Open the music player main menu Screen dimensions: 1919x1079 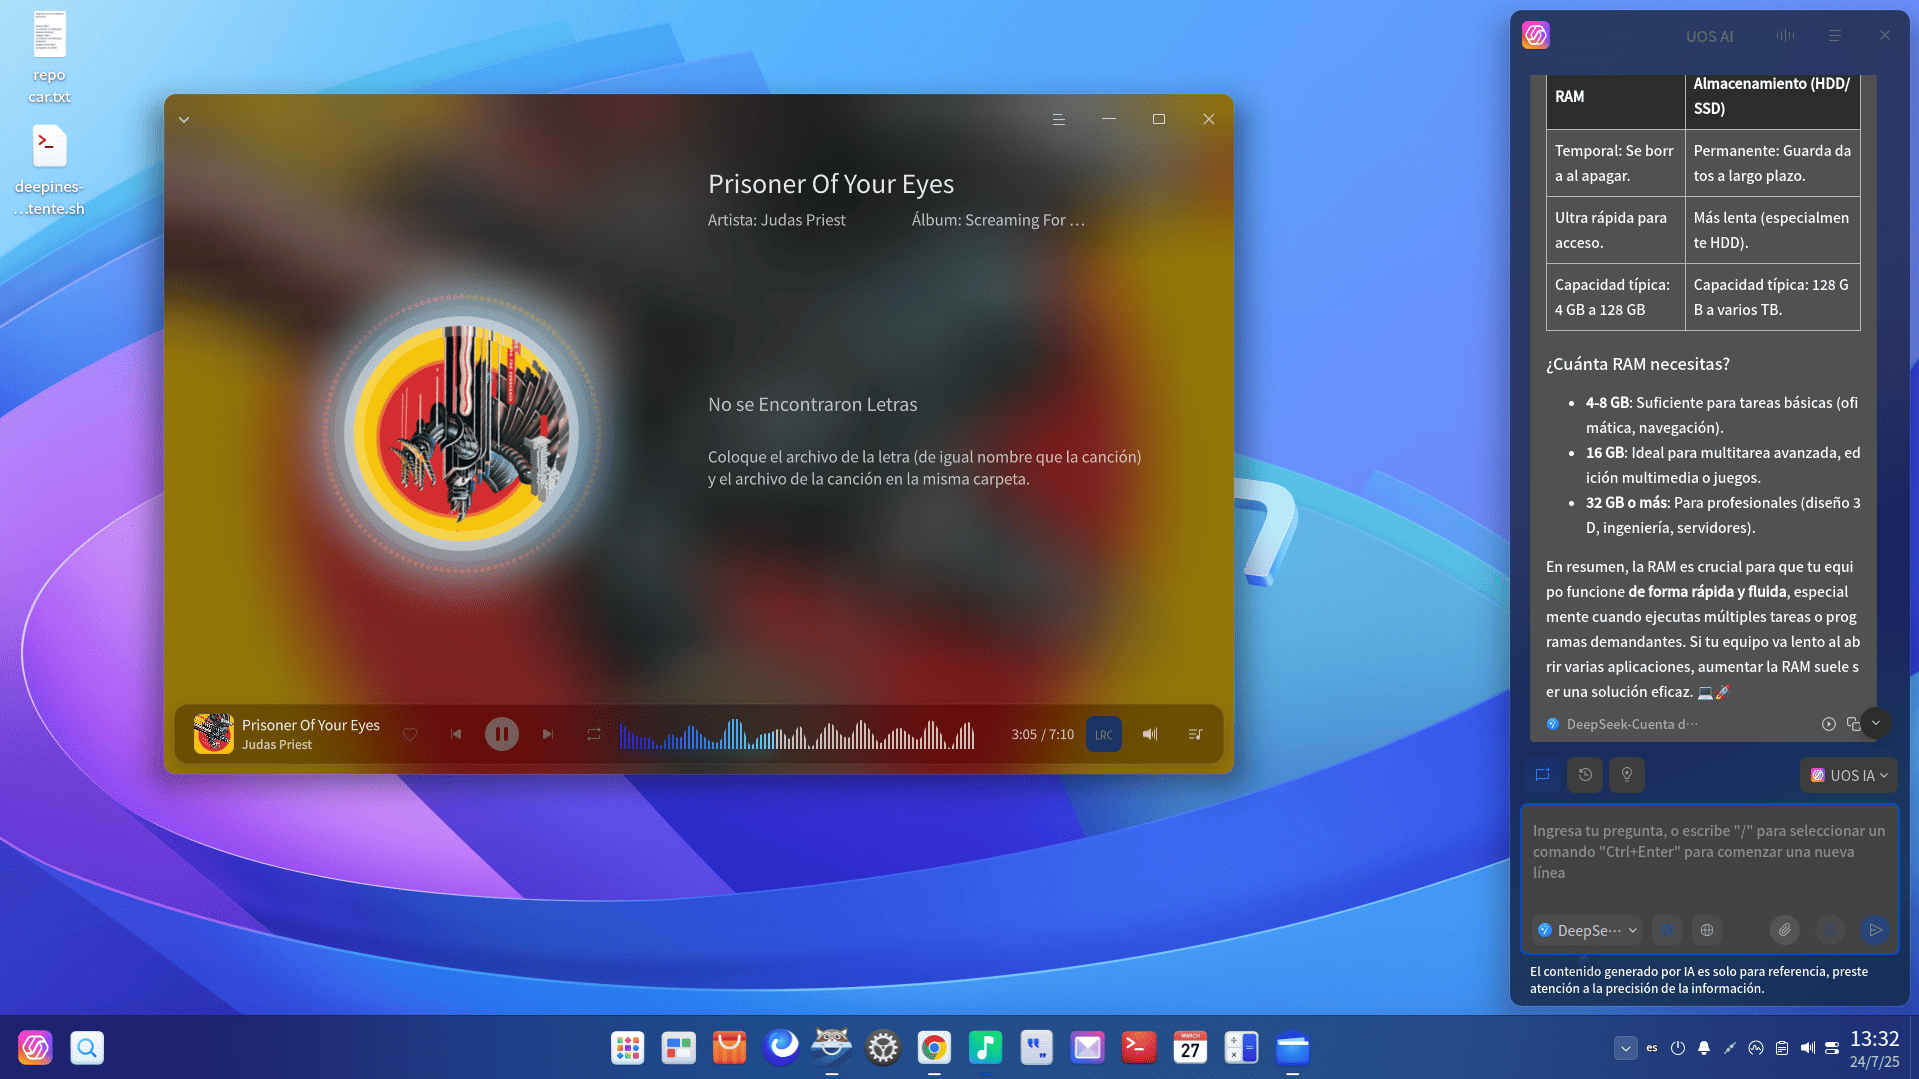(1058, 119)
